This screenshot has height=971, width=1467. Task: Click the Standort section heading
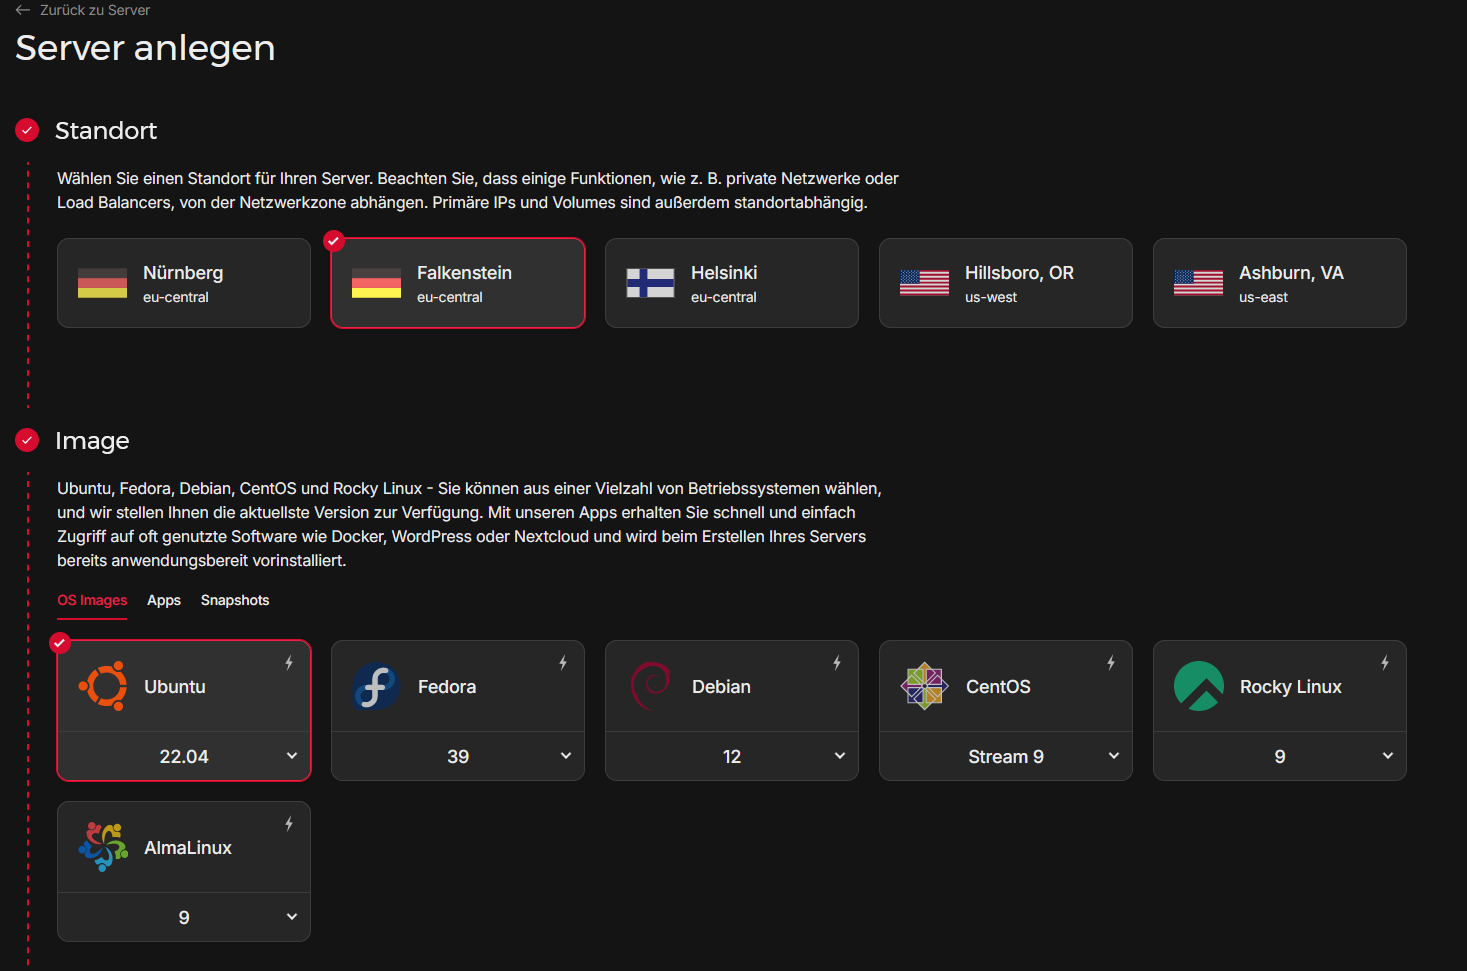106,130
